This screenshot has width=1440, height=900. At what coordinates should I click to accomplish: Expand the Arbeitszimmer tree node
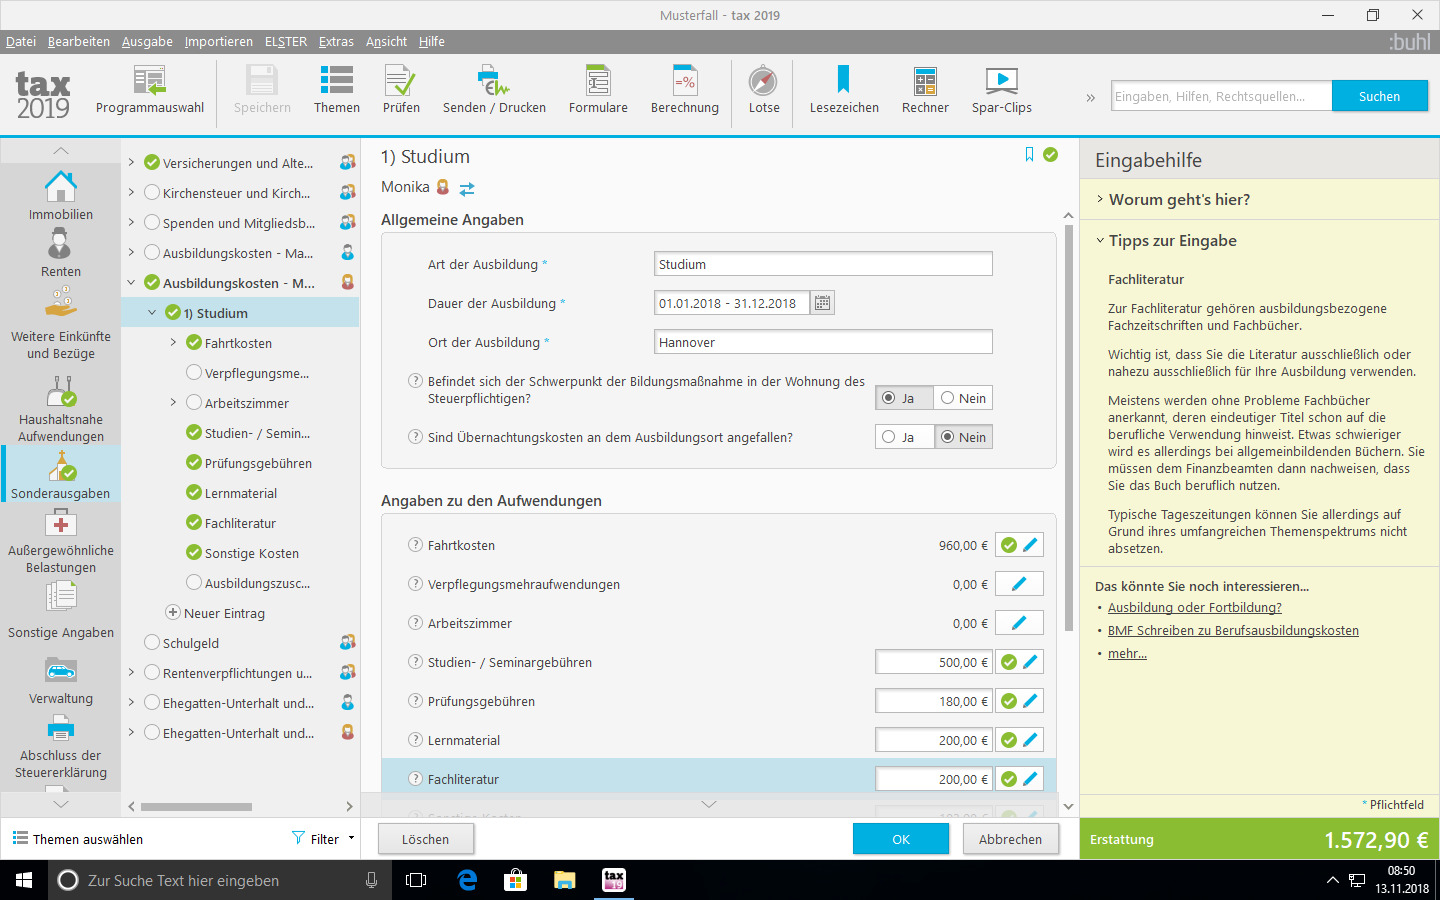tap(173, 402)
